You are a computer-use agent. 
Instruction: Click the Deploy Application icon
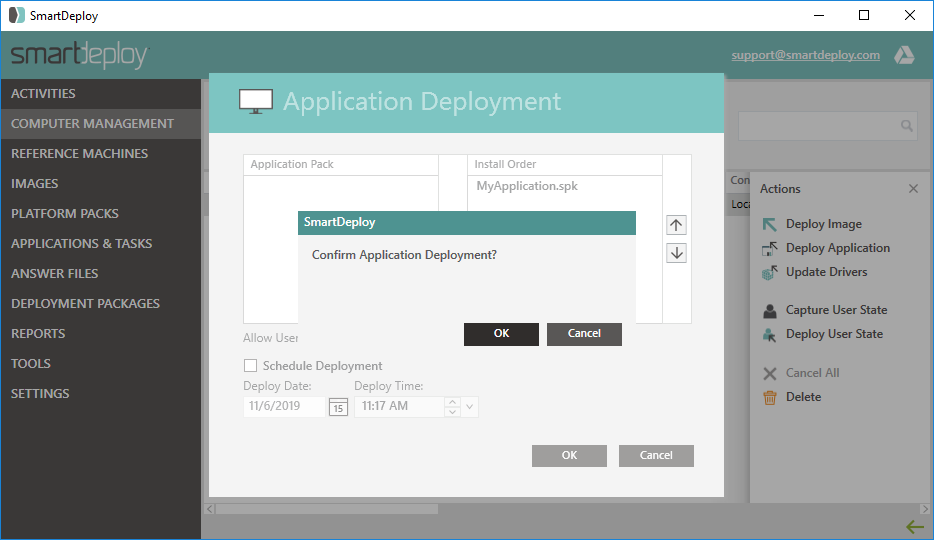point(770,248)
